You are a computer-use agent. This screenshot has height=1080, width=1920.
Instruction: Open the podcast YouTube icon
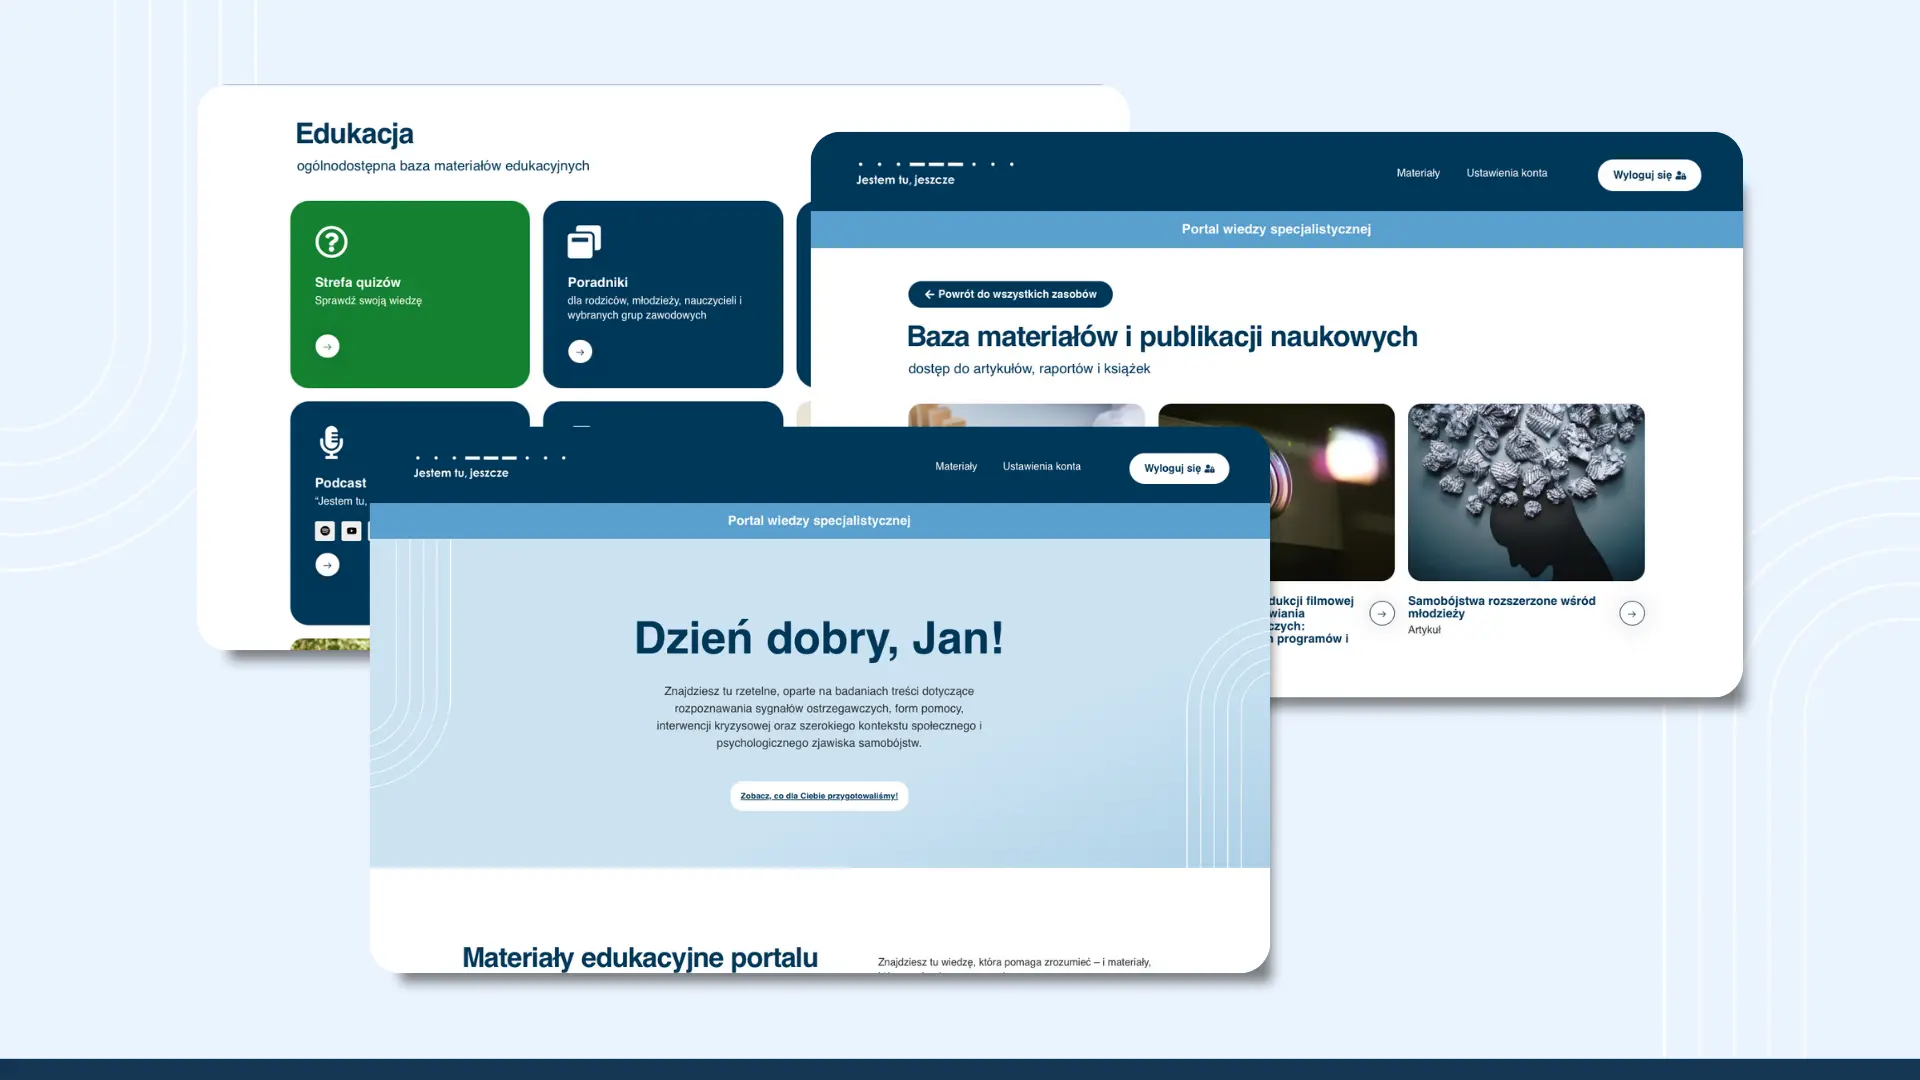click(x=351, y=531)
